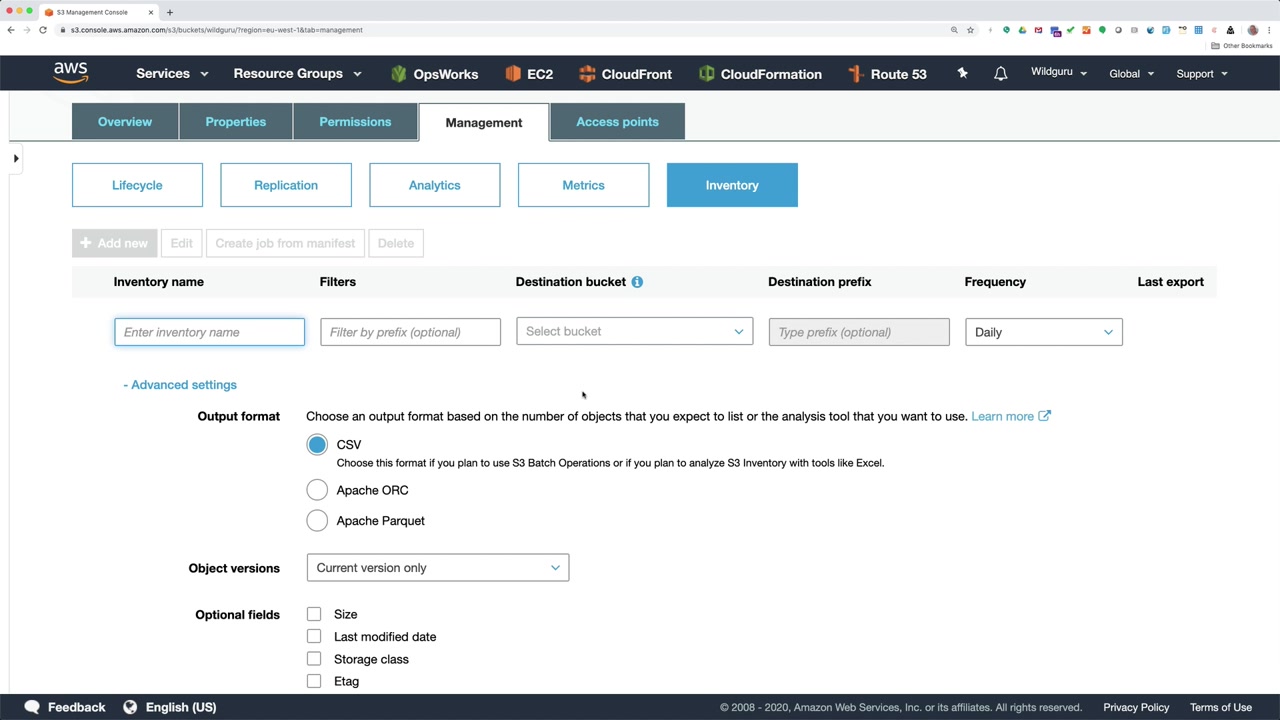1280x720 pixels.
Task: Check the Etag optional field
Action: pos(314,681)
